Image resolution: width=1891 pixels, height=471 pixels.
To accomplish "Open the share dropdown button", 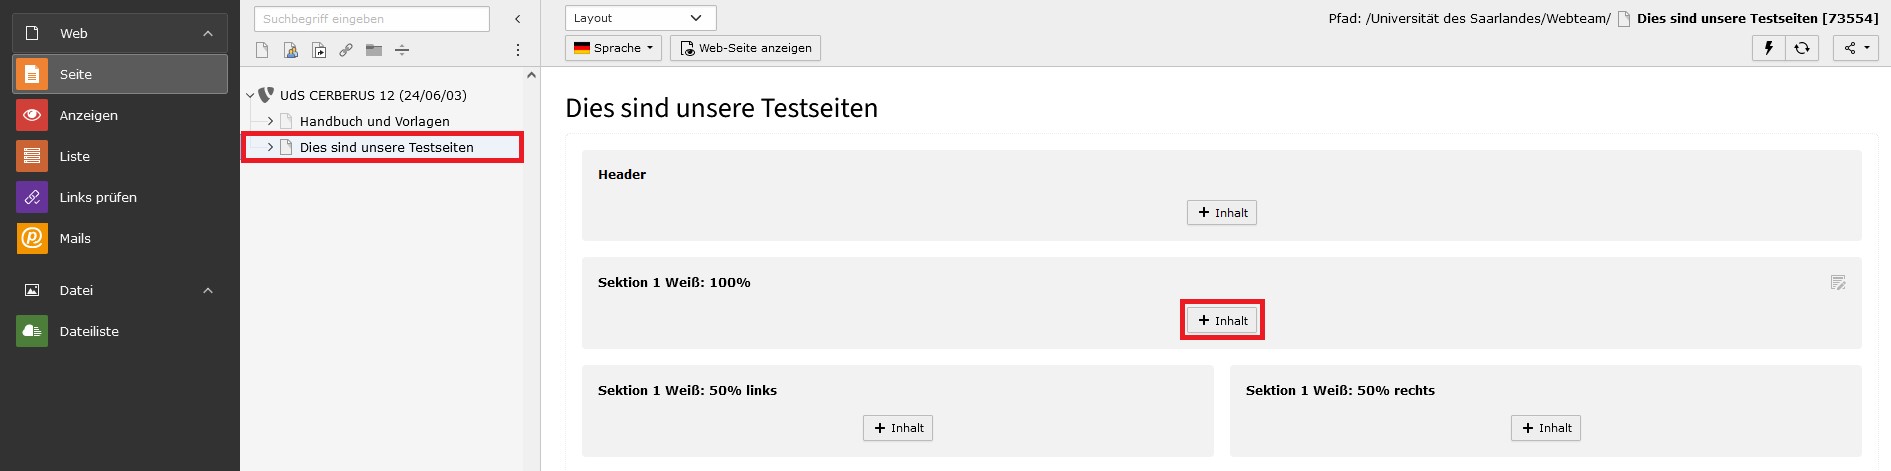I will pos(1856,48).
